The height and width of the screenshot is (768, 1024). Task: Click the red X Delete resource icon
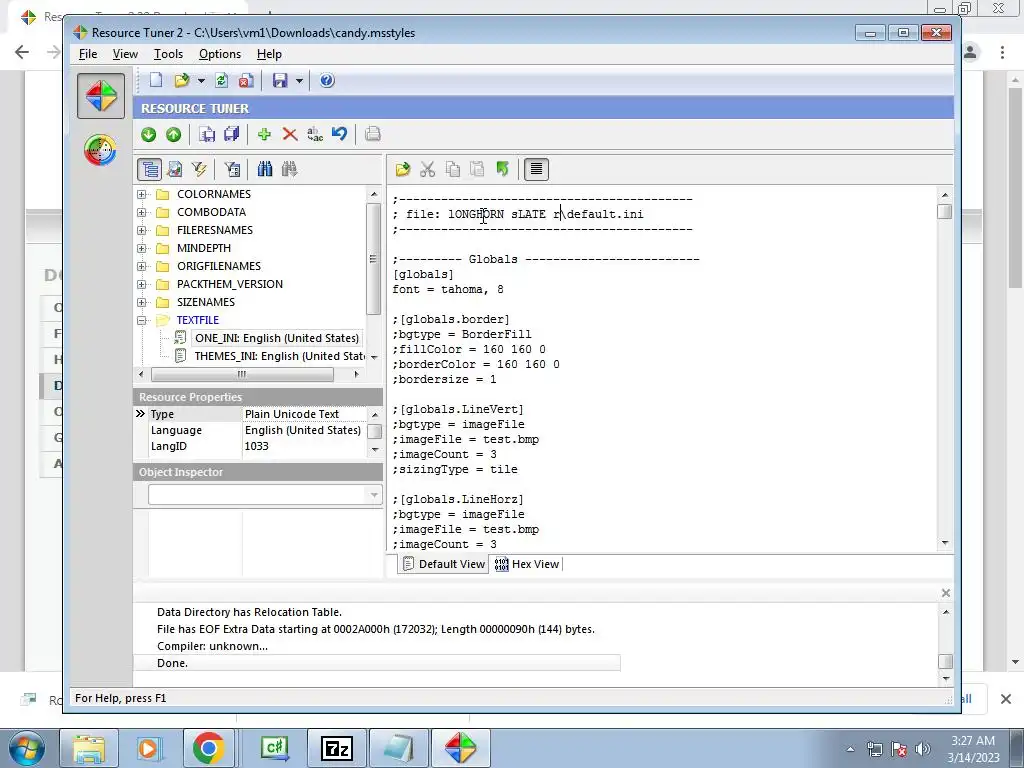pyautogui.click(x=290, y=135)
